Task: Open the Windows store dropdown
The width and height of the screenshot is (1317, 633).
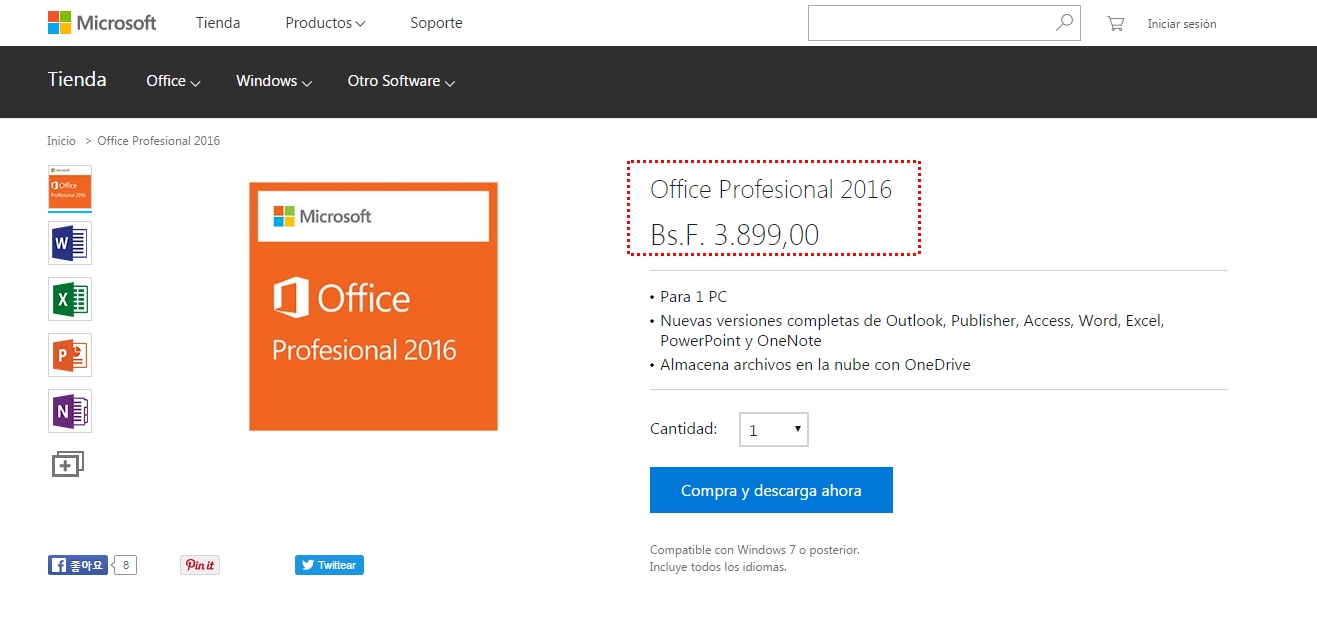Action: pyautogui.click(x=274, y=81)
